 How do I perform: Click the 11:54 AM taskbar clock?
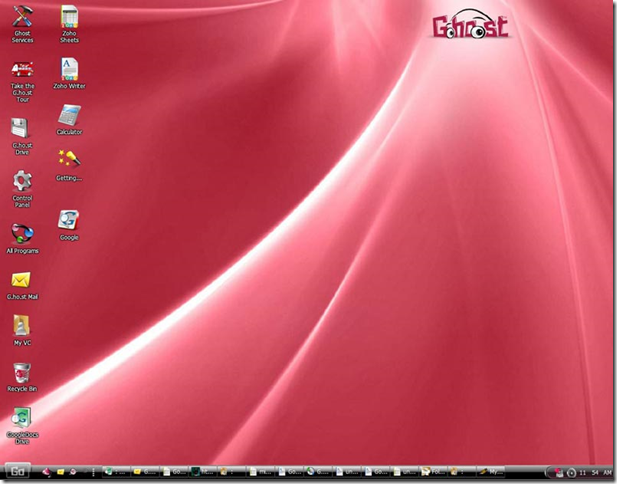click(x=595, y=473)
